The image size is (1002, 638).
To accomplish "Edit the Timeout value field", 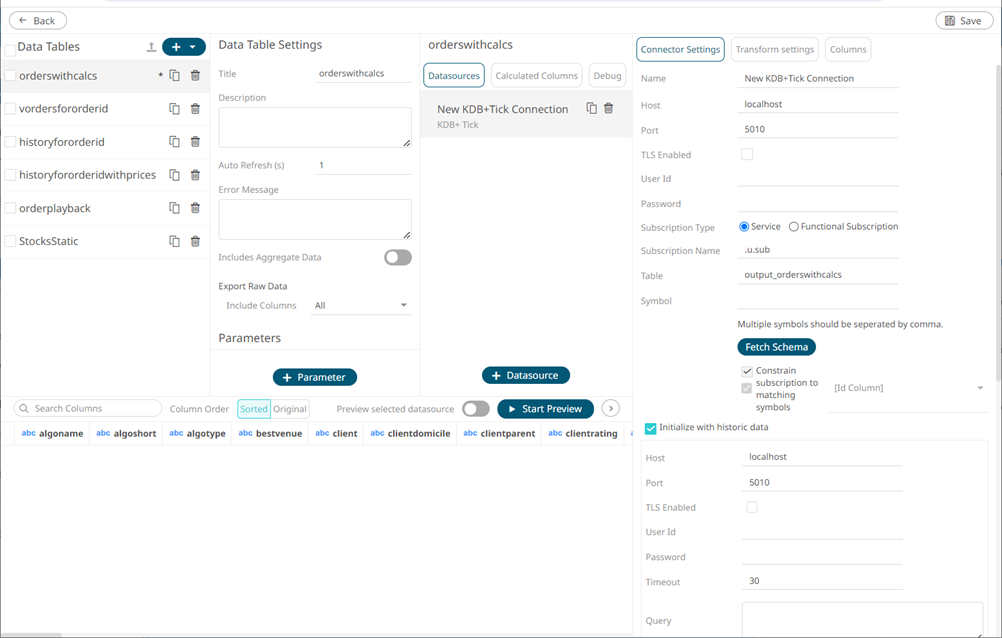I will [822, 581].
